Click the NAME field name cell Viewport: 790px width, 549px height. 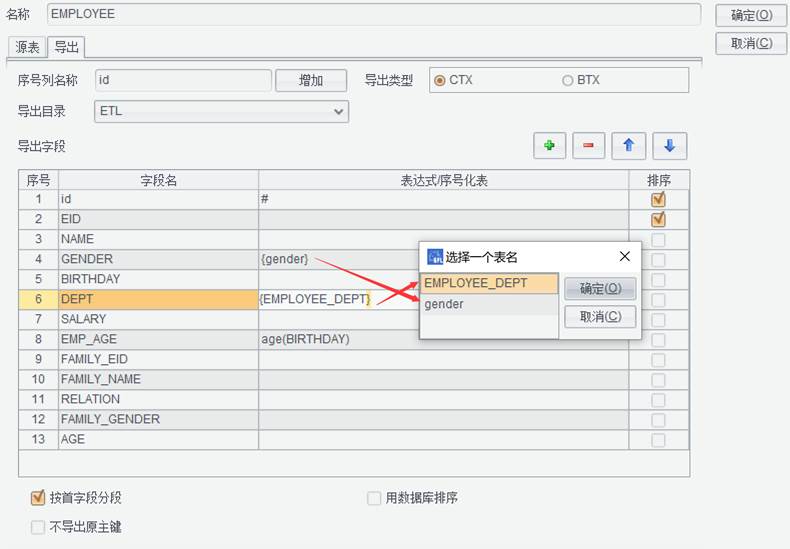pyautogui.click(x=158, y=239)
